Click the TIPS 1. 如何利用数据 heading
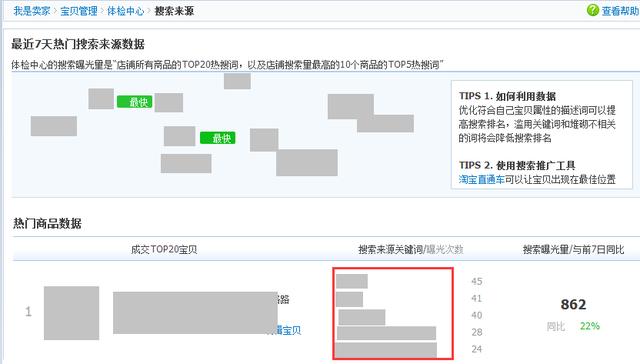Viewport: 640px width, 364px height. pyautogui.click(x=507, y=96)
